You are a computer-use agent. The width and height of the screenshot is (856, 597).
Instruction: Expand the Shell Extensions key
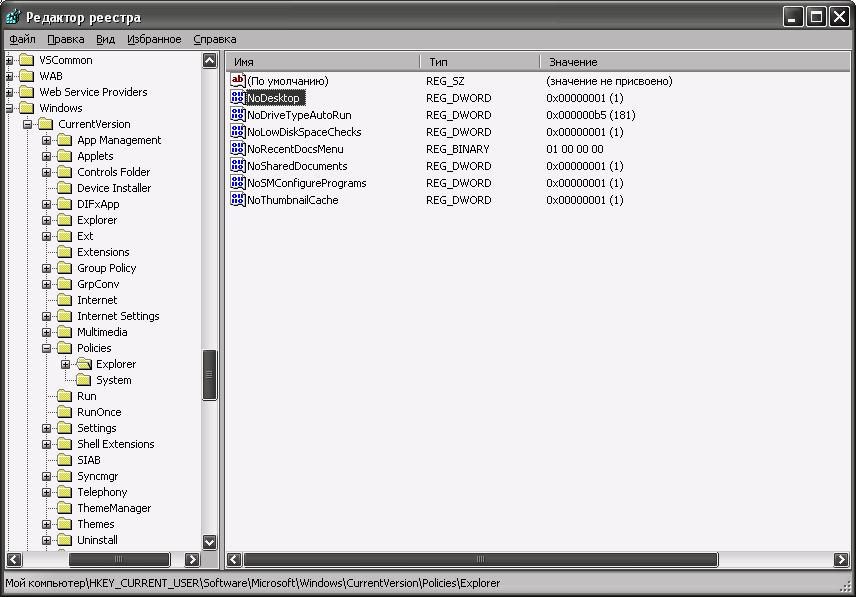46,444
